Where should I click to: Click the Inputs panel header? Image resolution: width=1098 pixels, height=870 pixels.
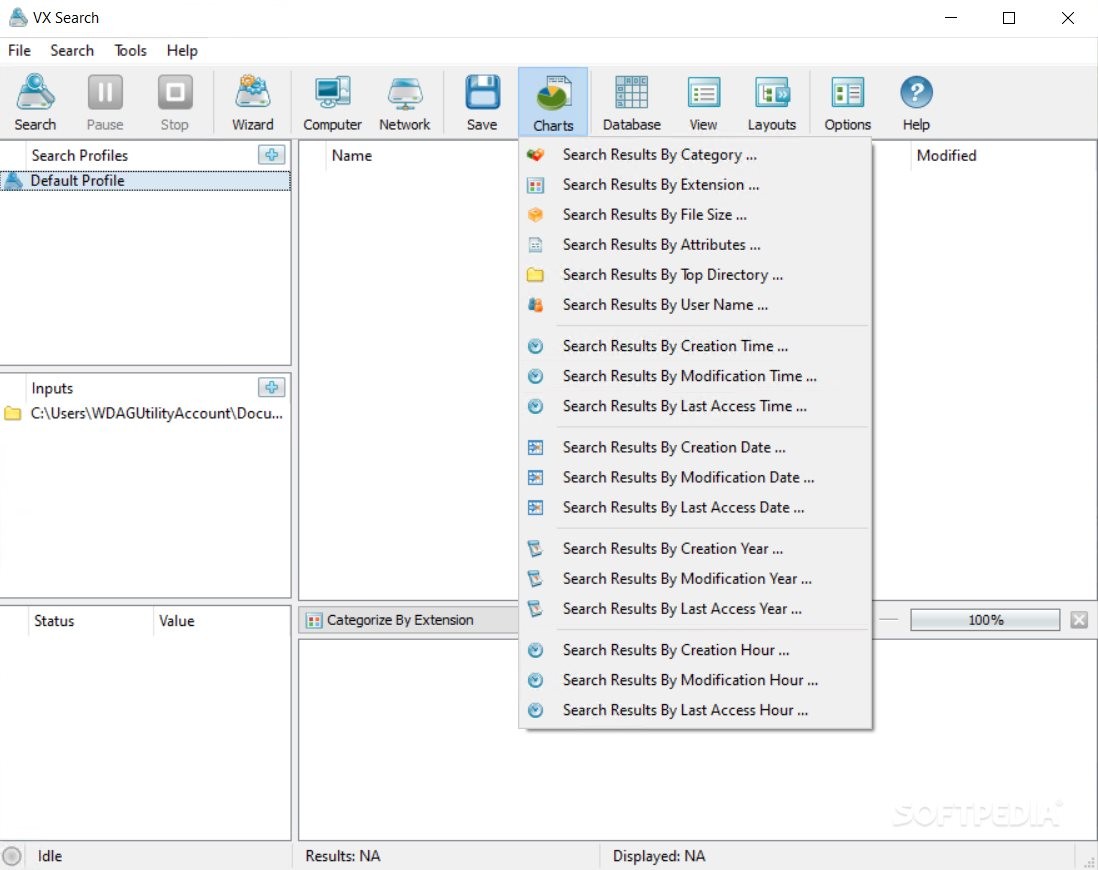[52, 388]
